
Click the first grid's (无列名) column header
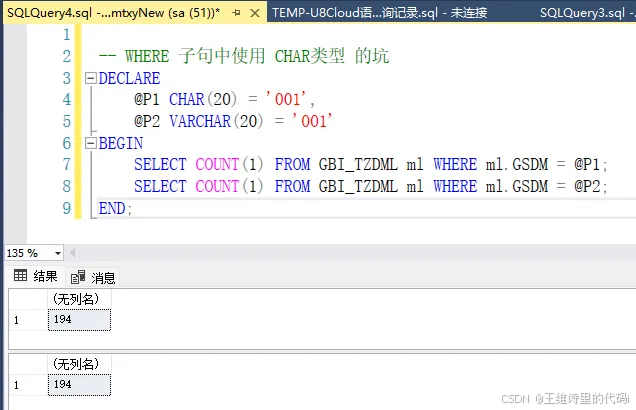(x=79, y=299)
